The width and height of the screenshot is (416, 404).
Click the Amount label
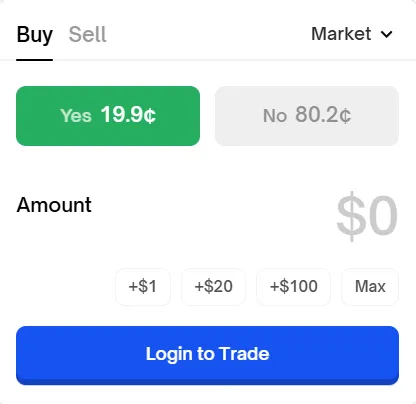[x=54, y=205]
